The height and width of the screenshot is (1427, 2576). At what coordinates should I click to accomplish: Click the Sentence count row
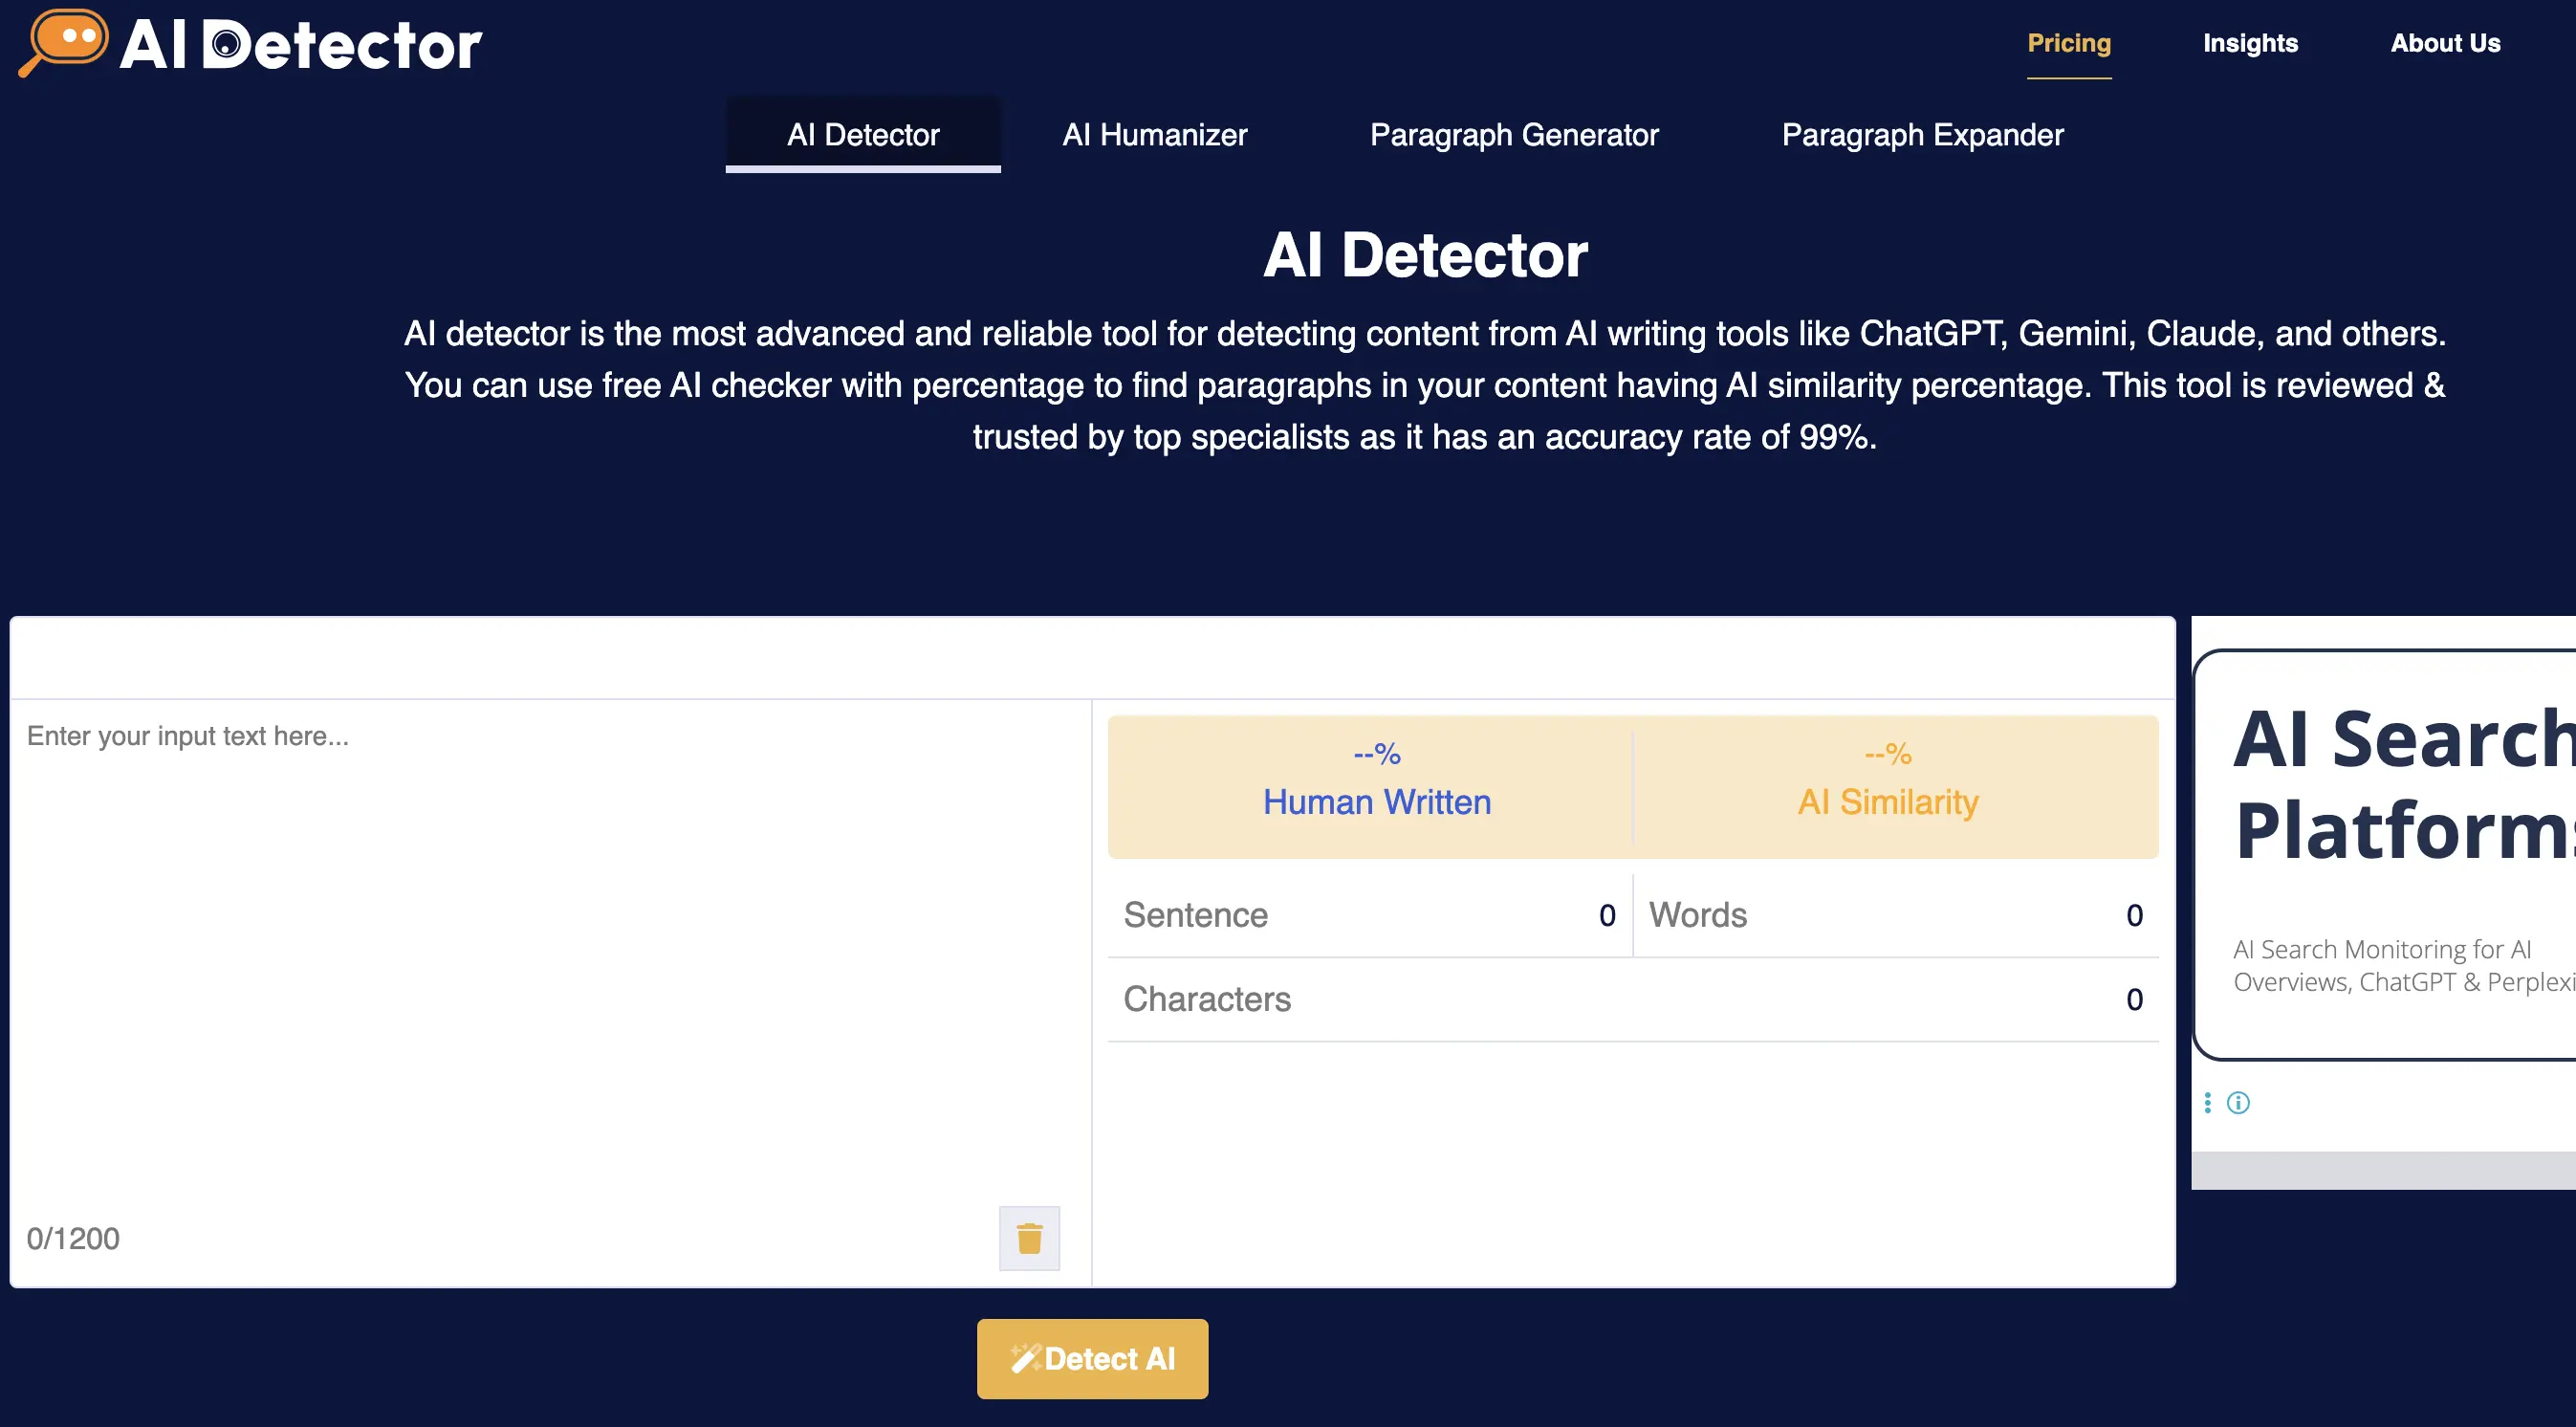[x=1369, y=914]
